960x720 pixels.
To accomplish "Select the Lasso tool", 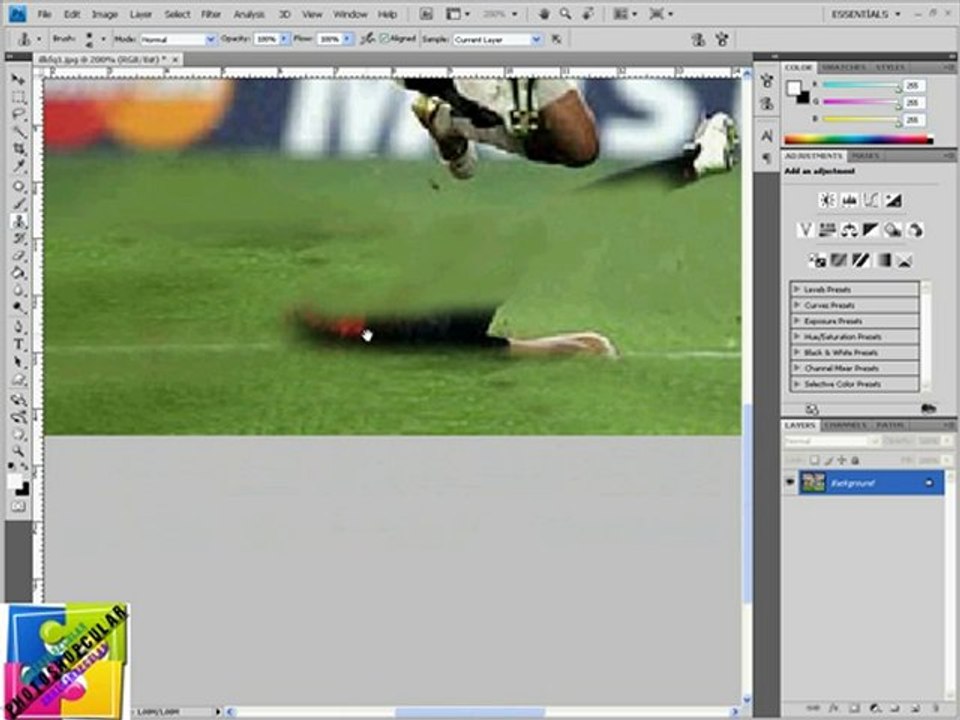I will 18,114.
